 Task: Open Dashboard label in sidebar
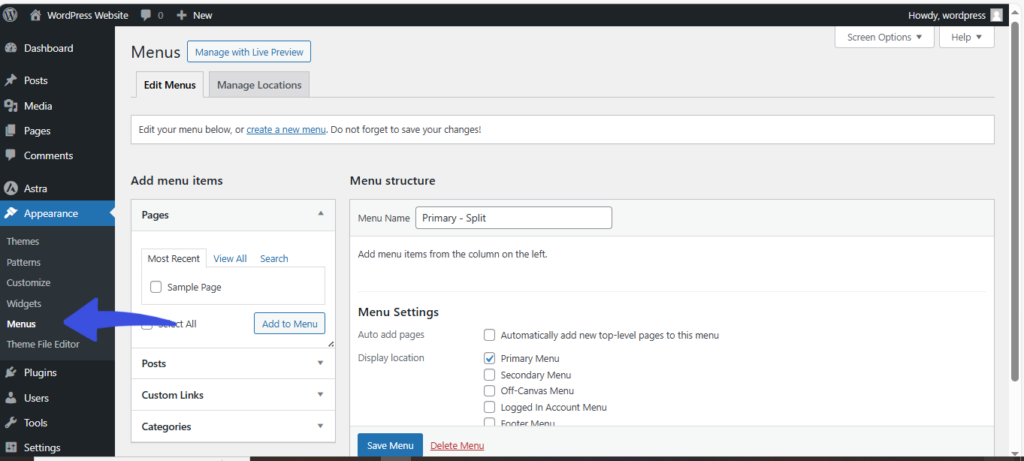click(48, 48)
